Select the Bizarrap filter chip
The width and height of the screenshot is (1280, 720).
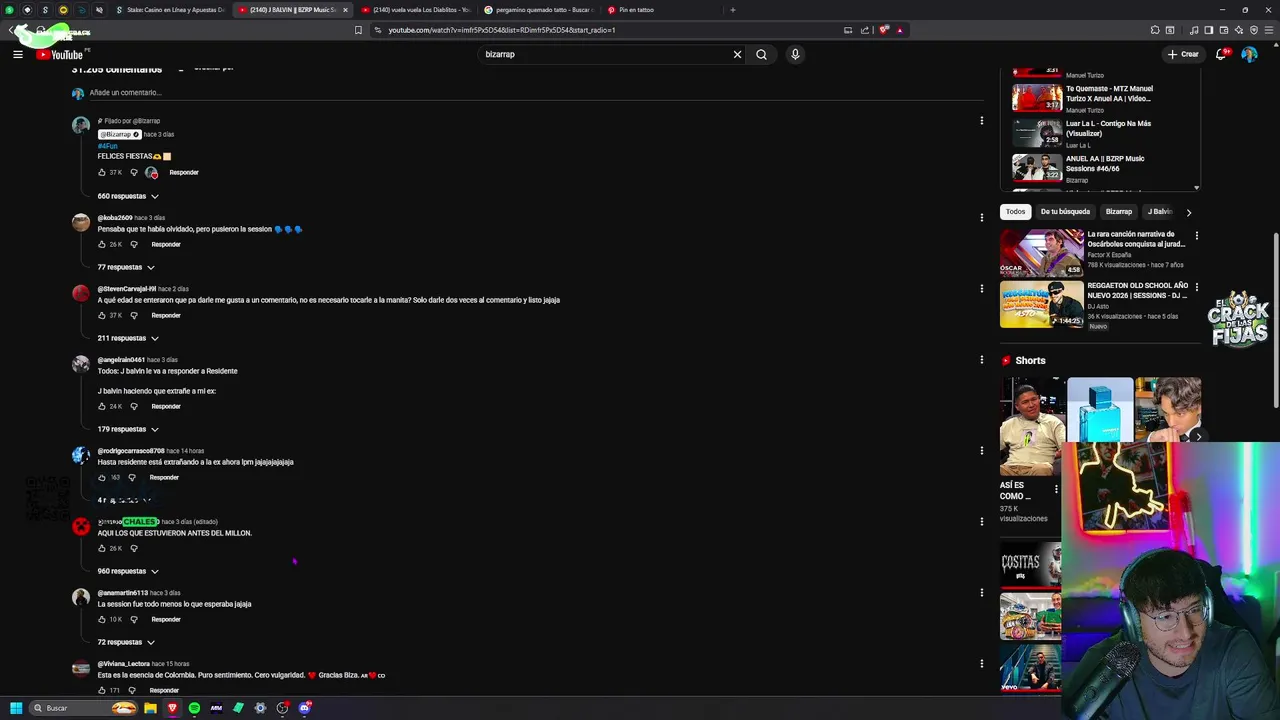point(1119,212)
